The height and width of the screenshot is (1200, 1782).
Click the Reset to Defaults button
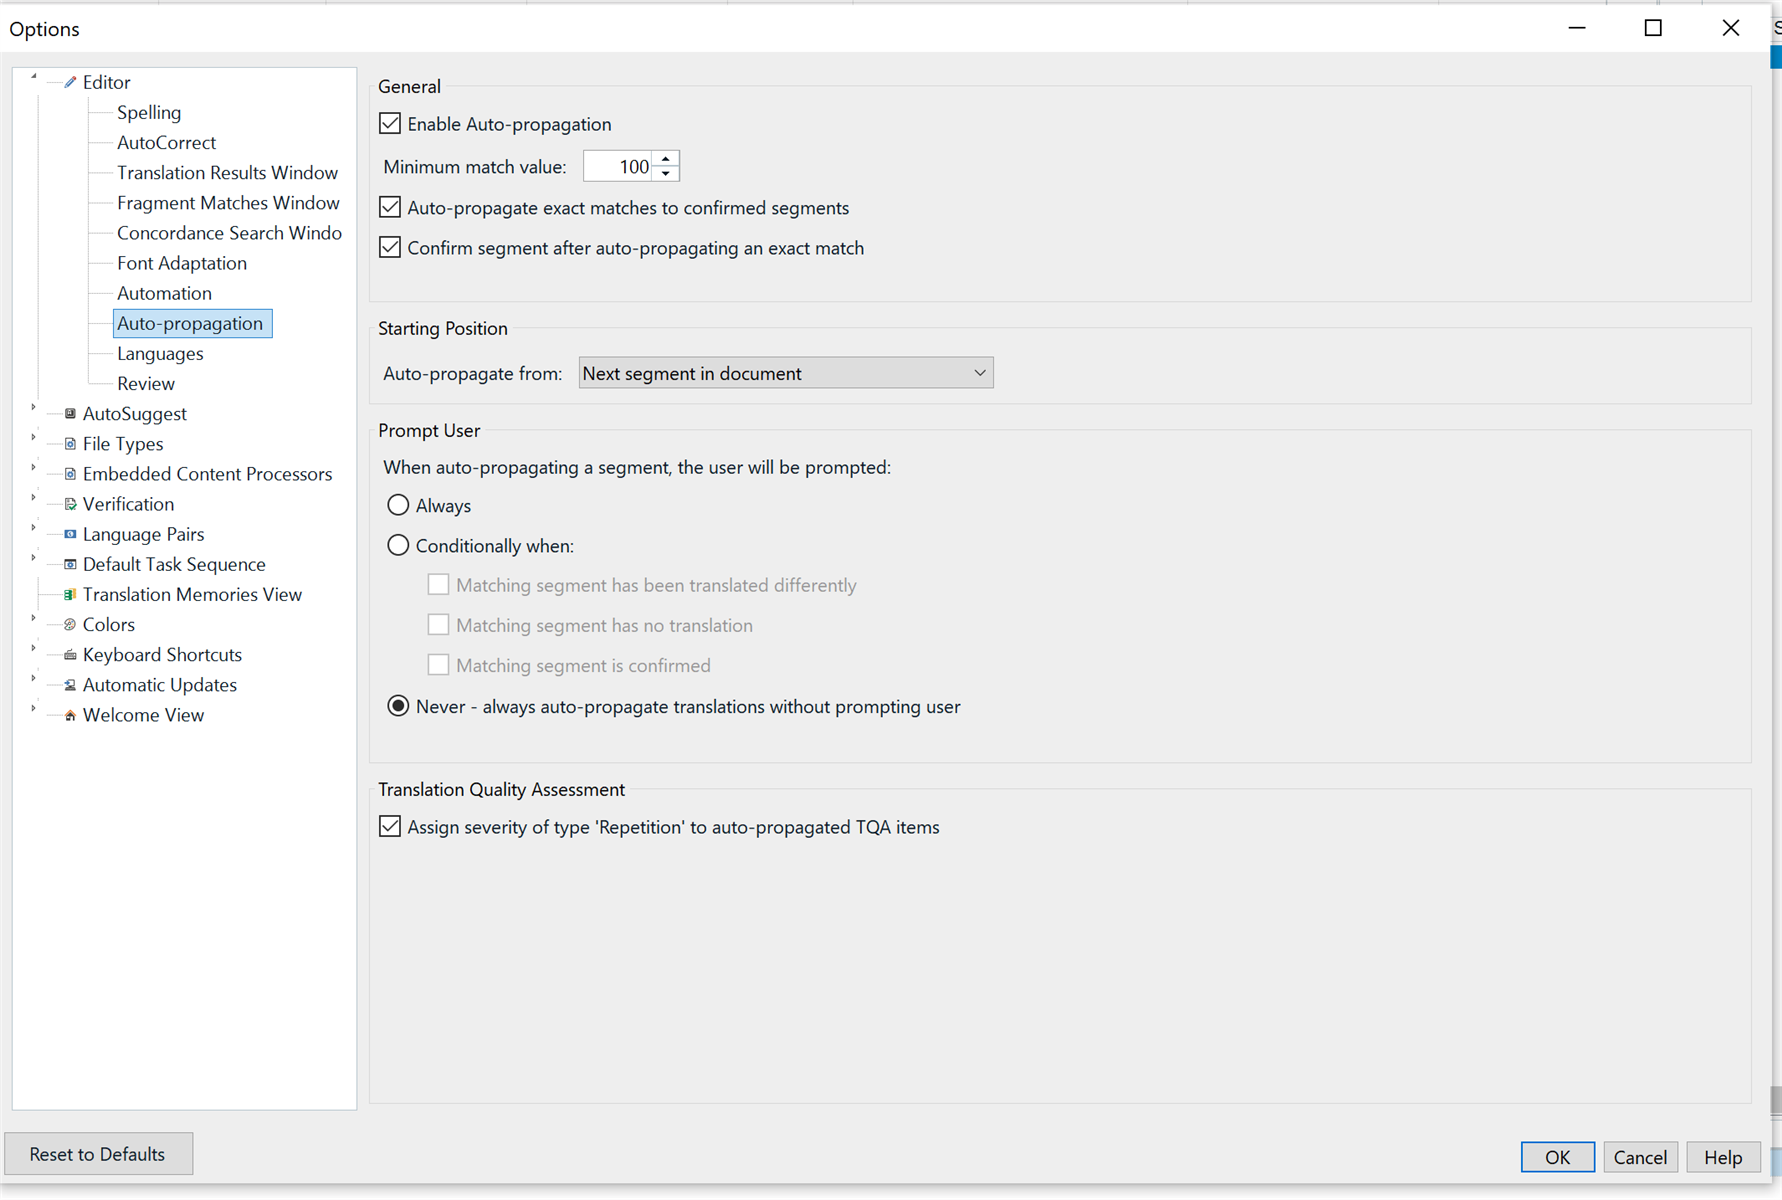point(98,1153)
